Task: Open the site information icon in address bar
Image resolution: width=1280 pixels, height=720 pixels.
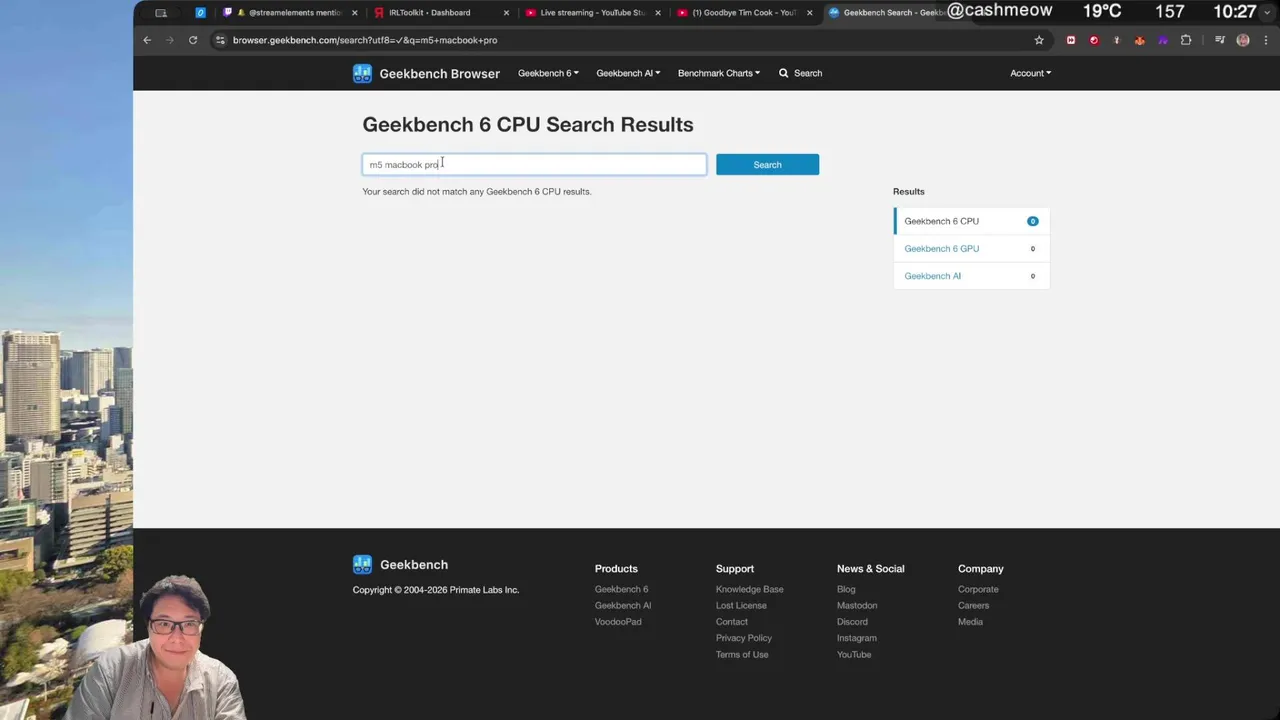Action: (x=220, y=40)
